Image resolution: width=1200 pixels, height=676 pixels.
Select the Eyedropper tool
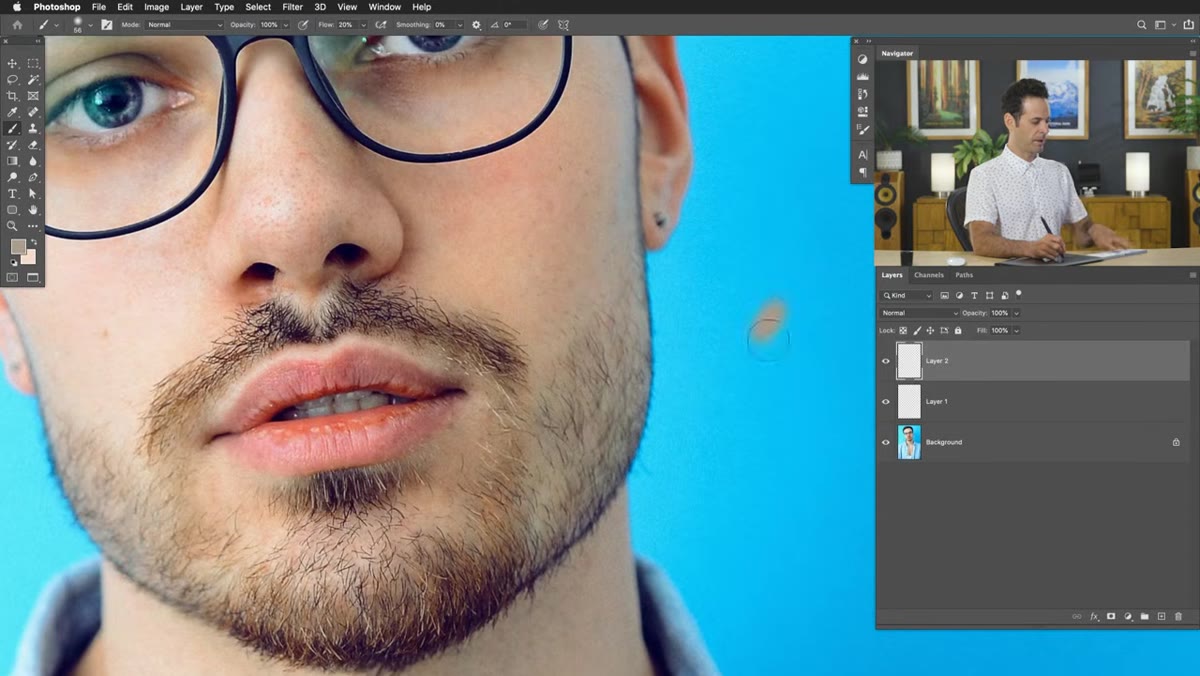[13, 112]
